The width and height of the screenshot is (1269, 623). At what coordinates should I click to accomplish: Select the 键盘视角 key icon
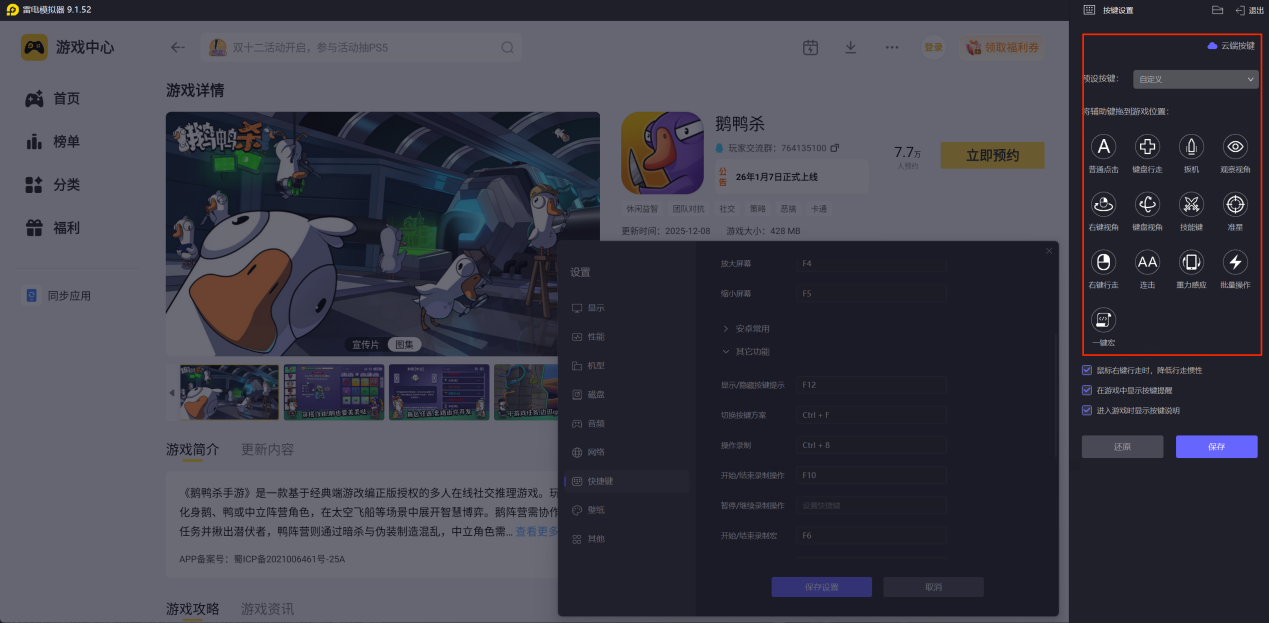pos(1147,205)
